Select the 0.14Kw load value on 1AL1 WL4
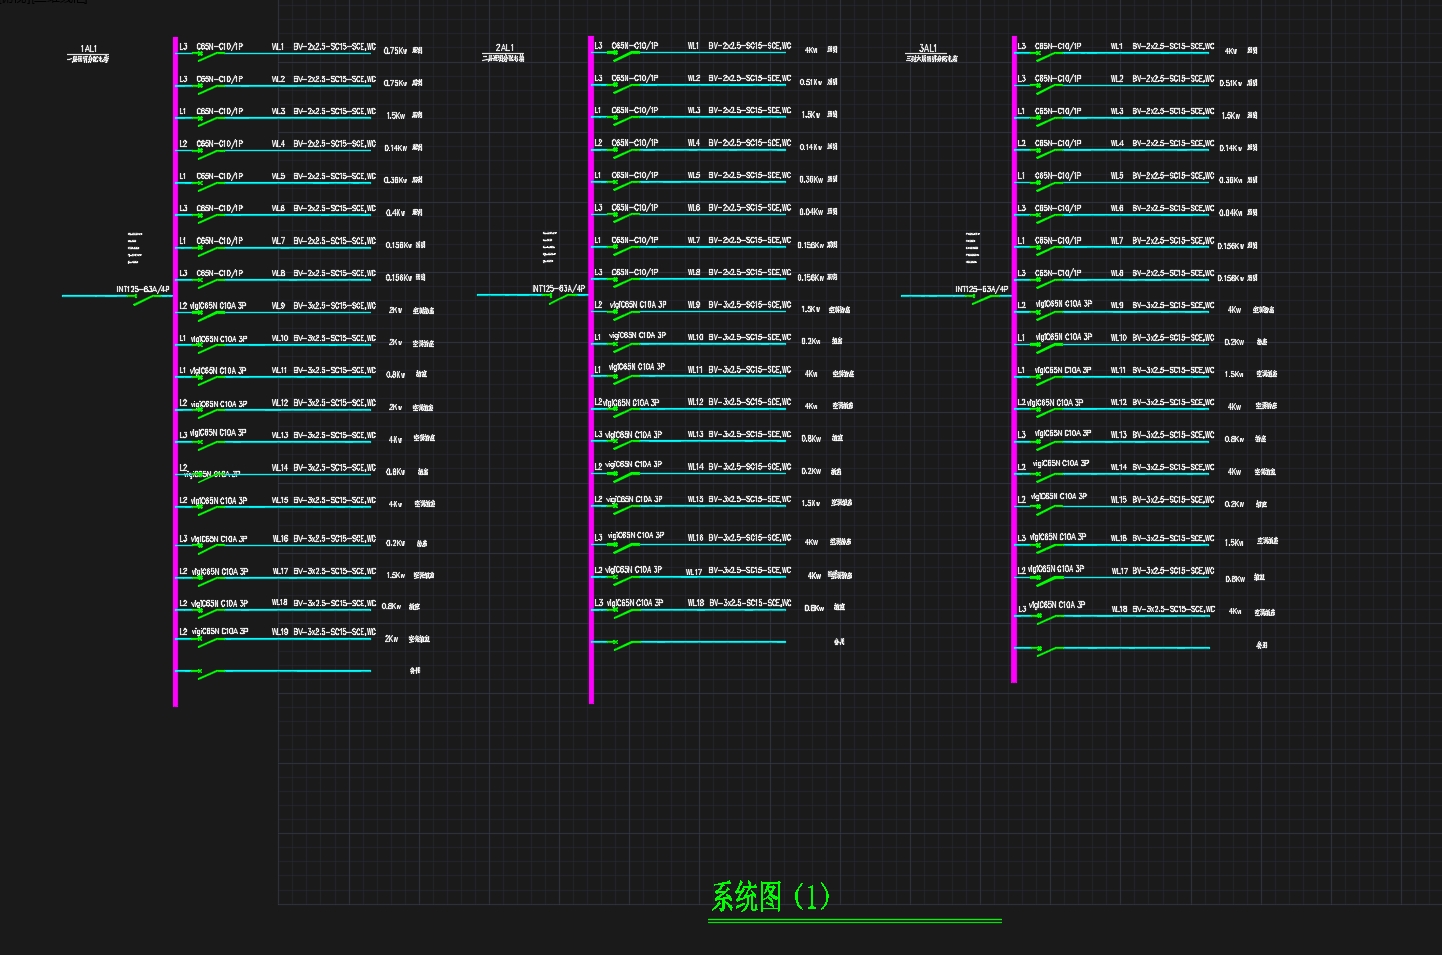 pyautogui.click(x=395, y=148)
